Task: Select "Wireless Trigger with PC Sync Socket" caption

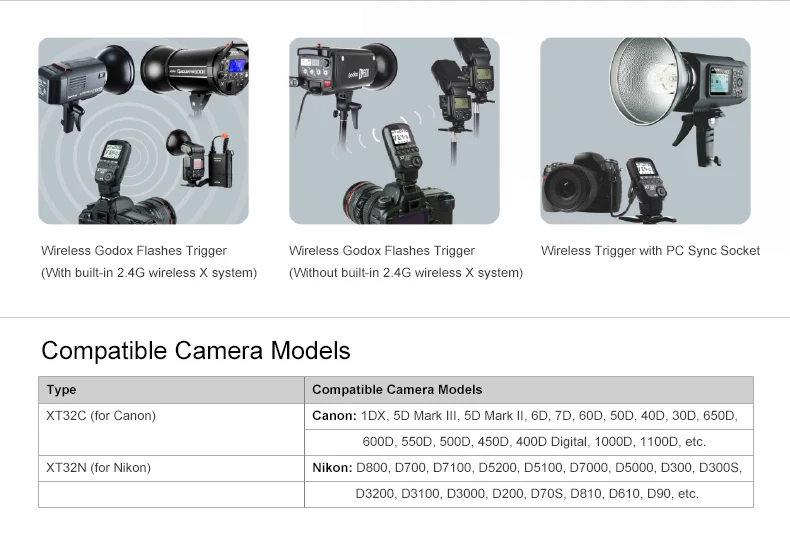Action: pos(650,251)
